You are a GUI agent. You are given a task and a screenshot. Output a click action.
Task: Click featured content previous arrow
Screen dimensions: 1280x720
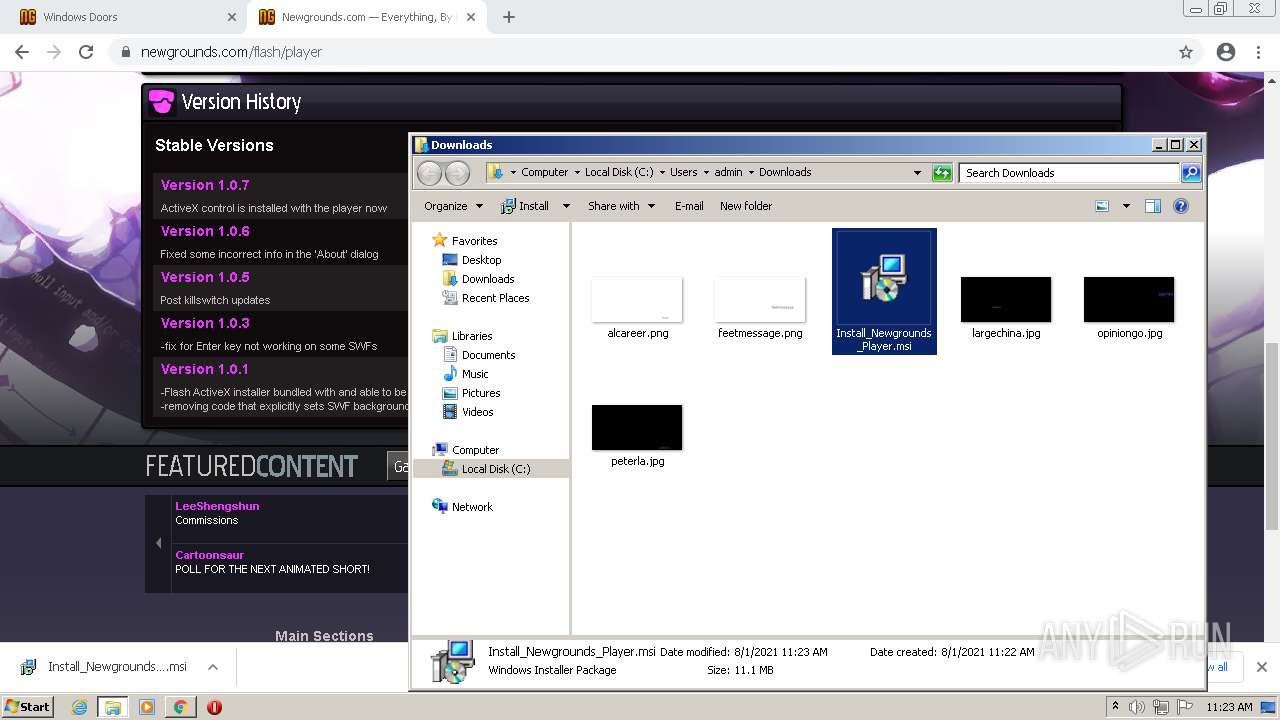tap(158, 543)
